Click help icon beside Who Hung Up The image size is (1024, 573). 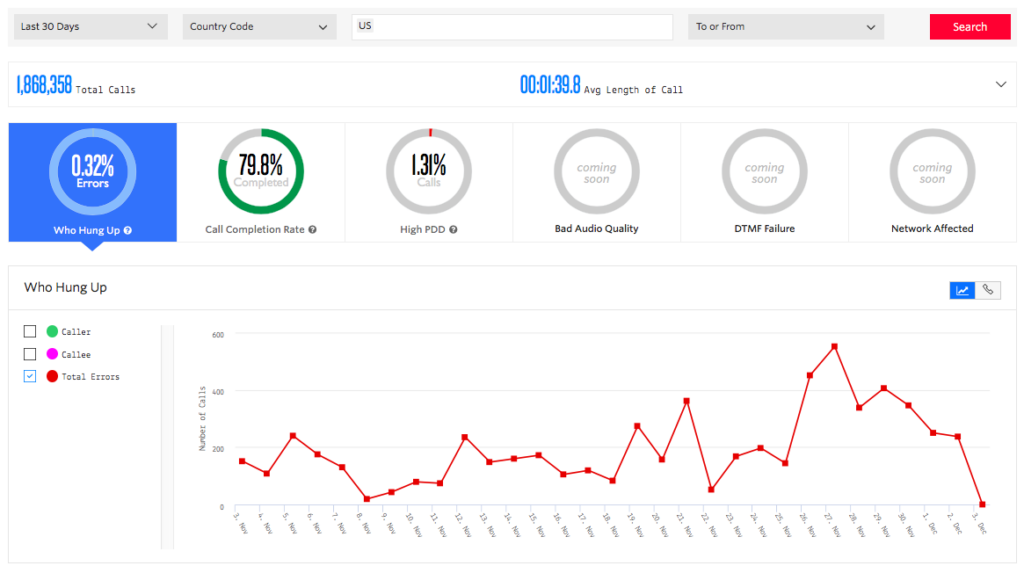pos(128,230)
